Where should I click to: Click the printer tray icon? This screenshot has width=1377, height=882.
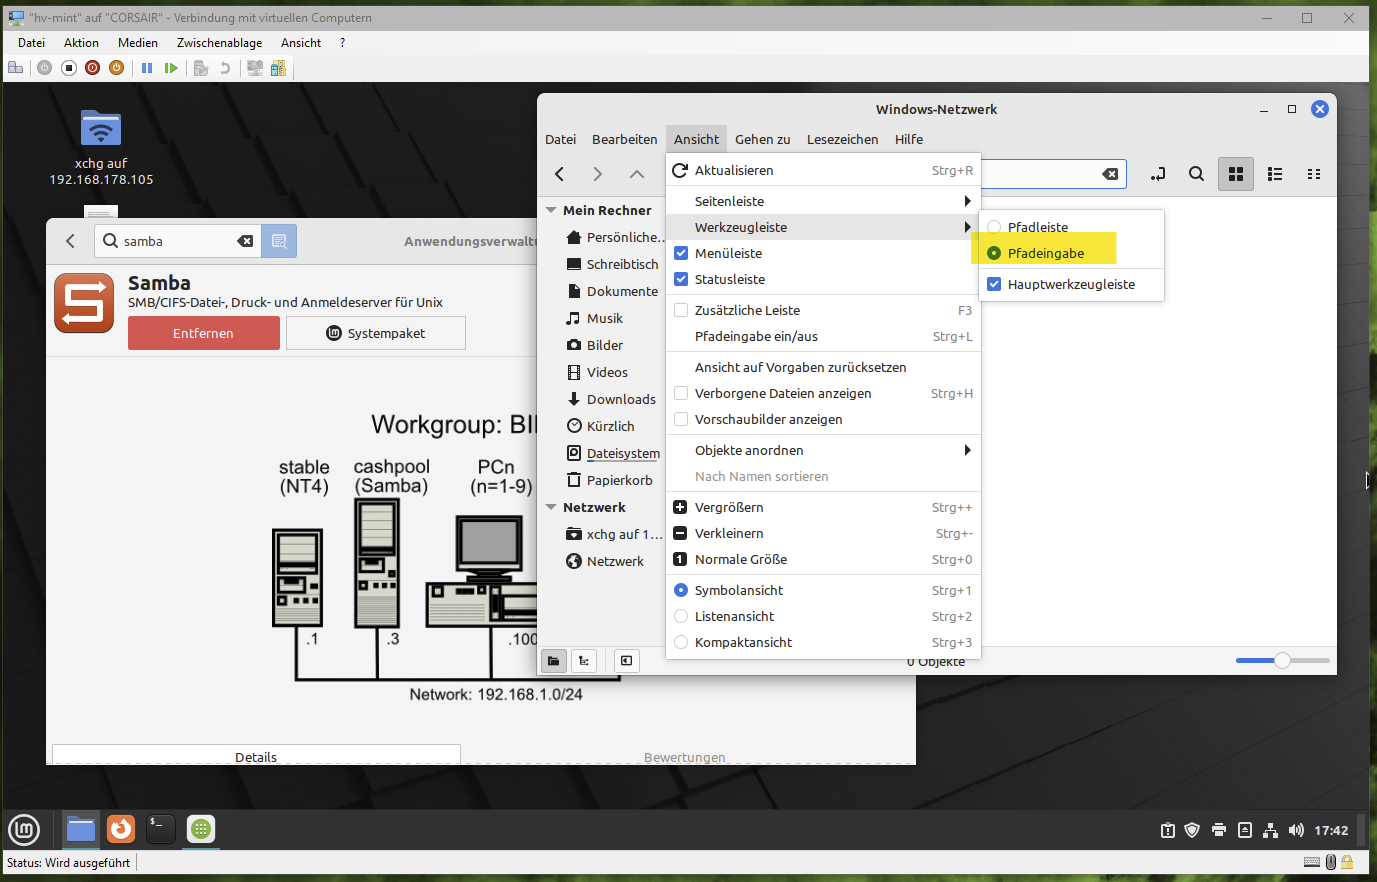1218,830
